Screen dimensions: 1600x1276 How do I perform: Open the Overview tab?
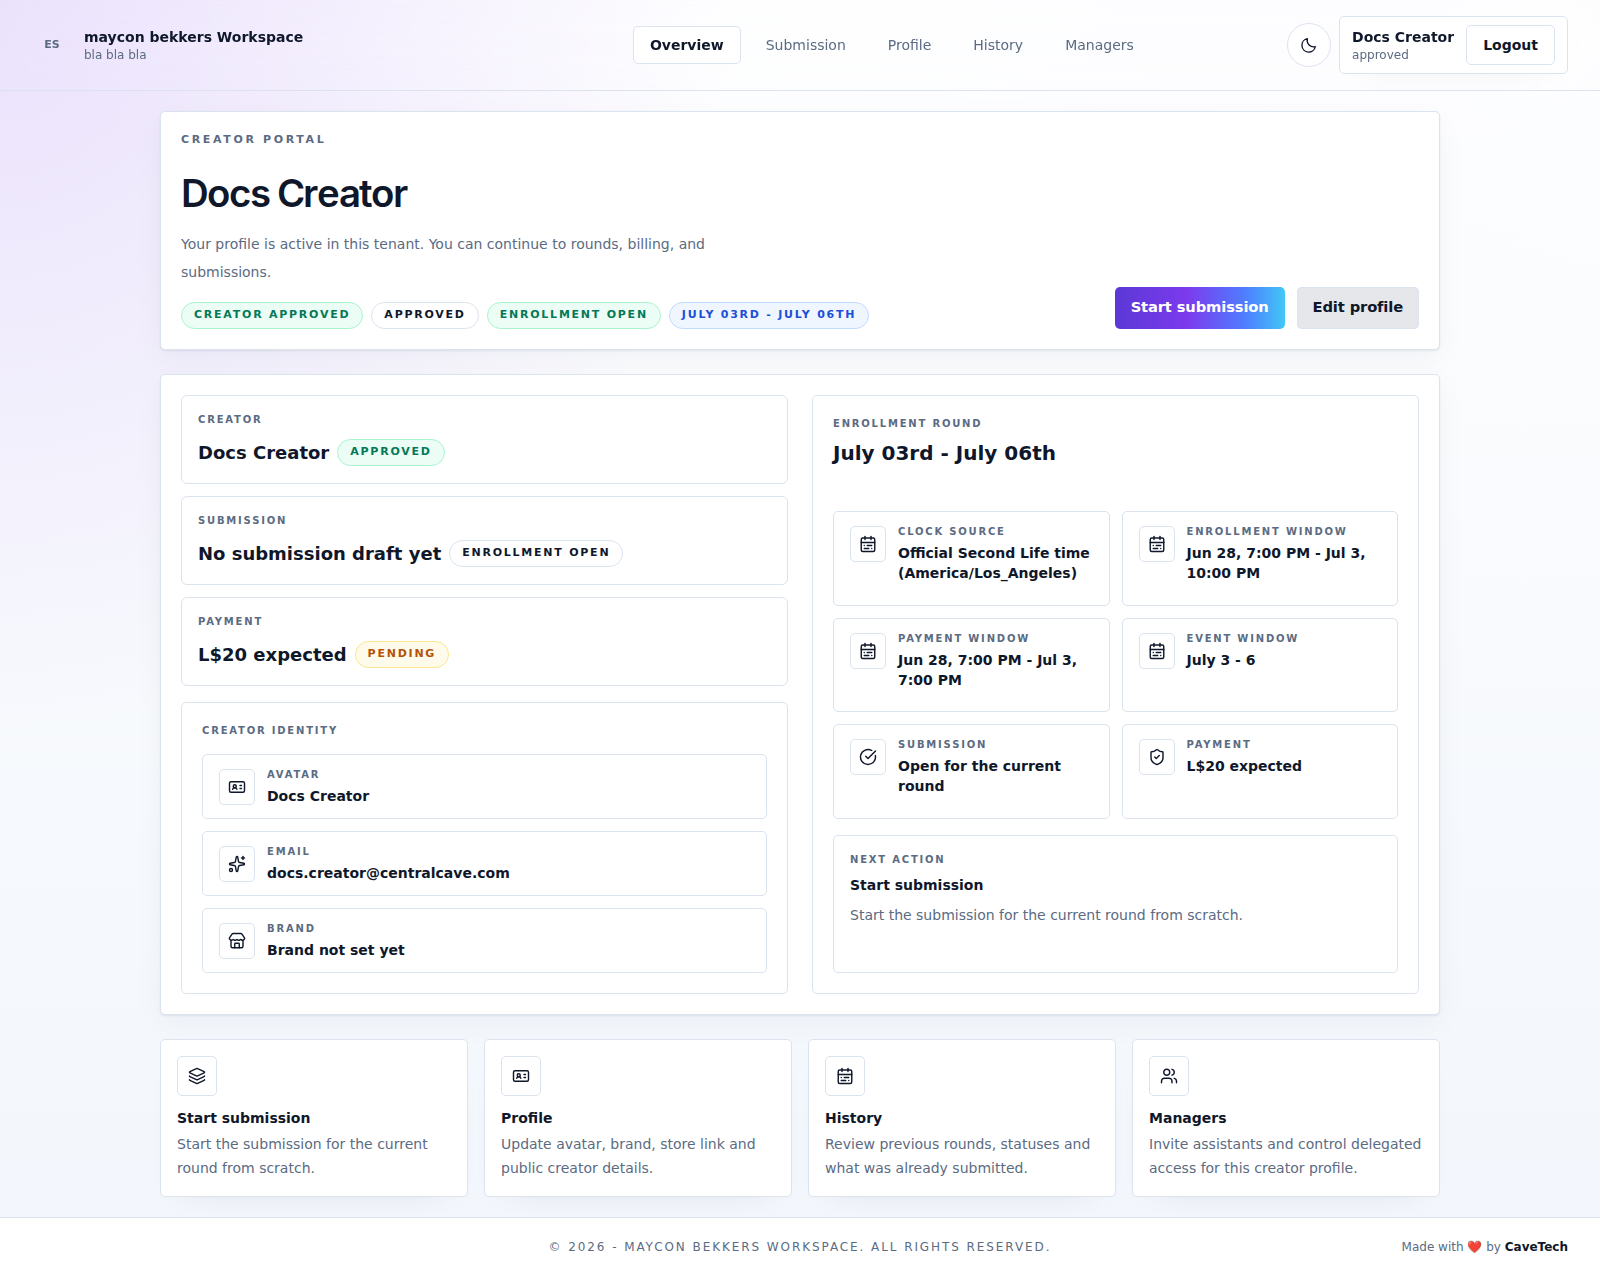point(686,45)
